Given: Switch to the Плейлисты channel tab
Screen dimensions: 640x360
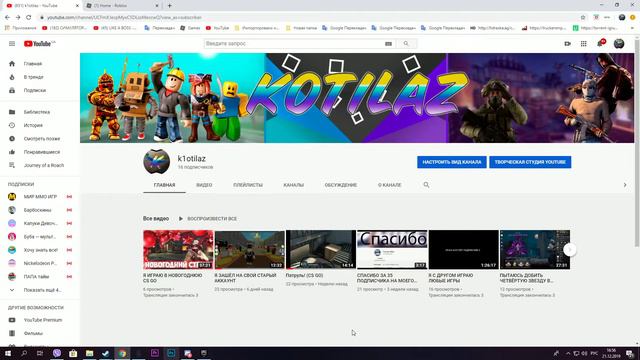Looking at the screenshot, I should [x=248, y=185].
